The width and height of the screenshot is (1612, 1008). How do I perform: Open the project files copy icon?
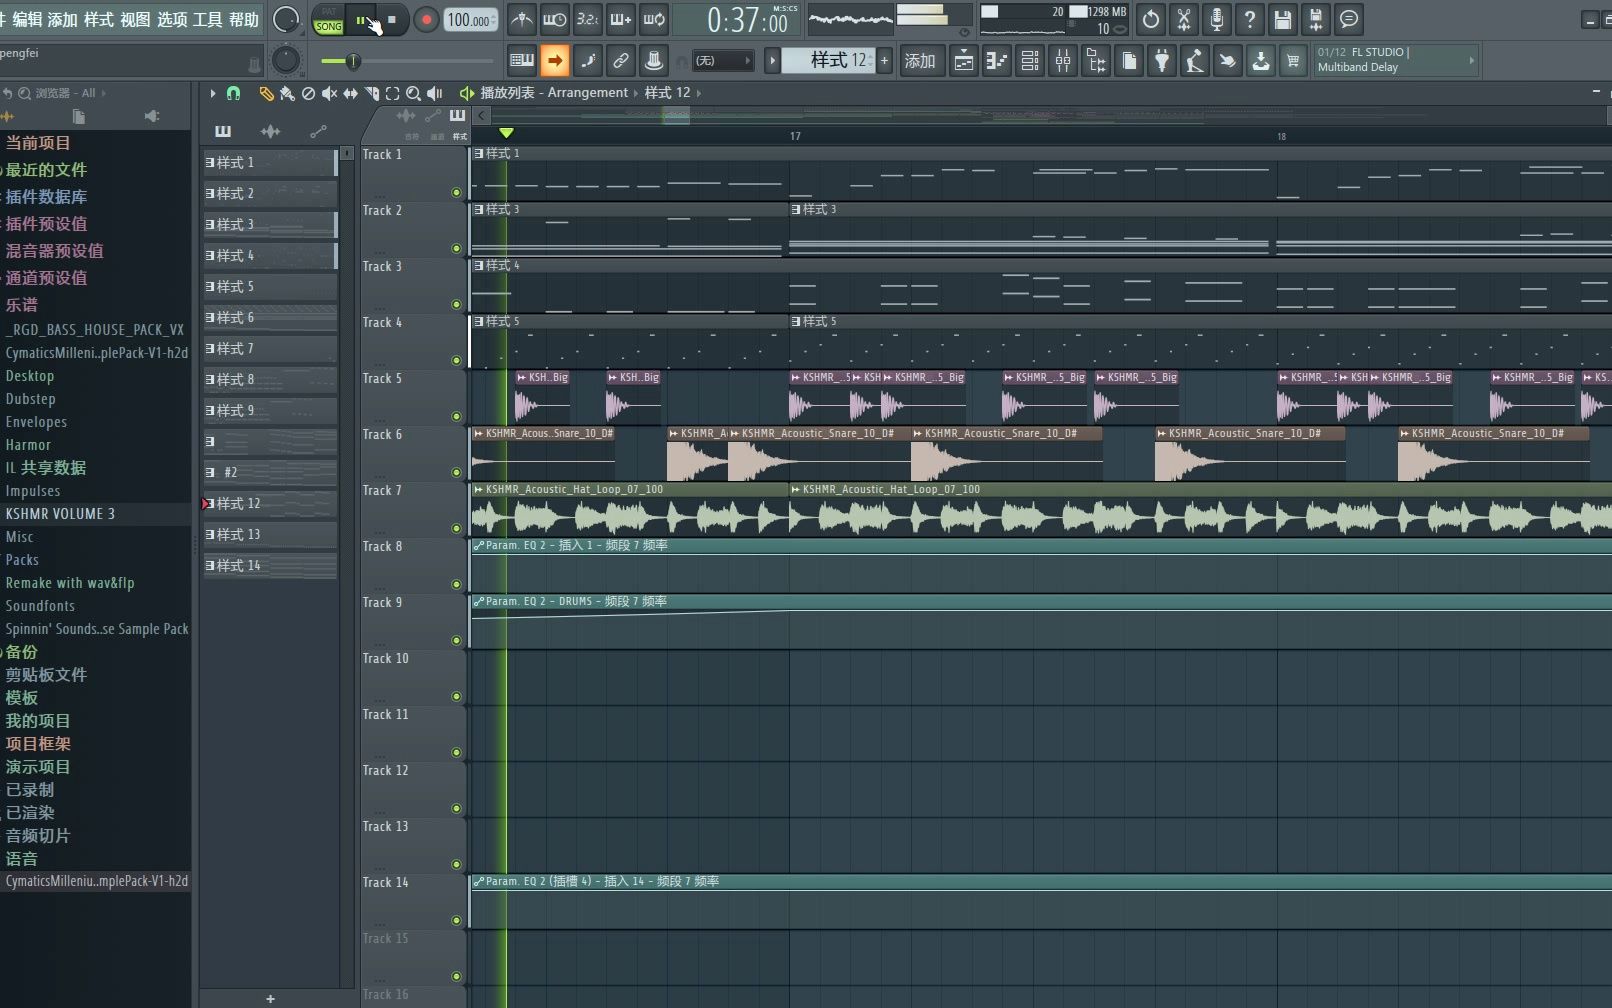coord(1129,61)
